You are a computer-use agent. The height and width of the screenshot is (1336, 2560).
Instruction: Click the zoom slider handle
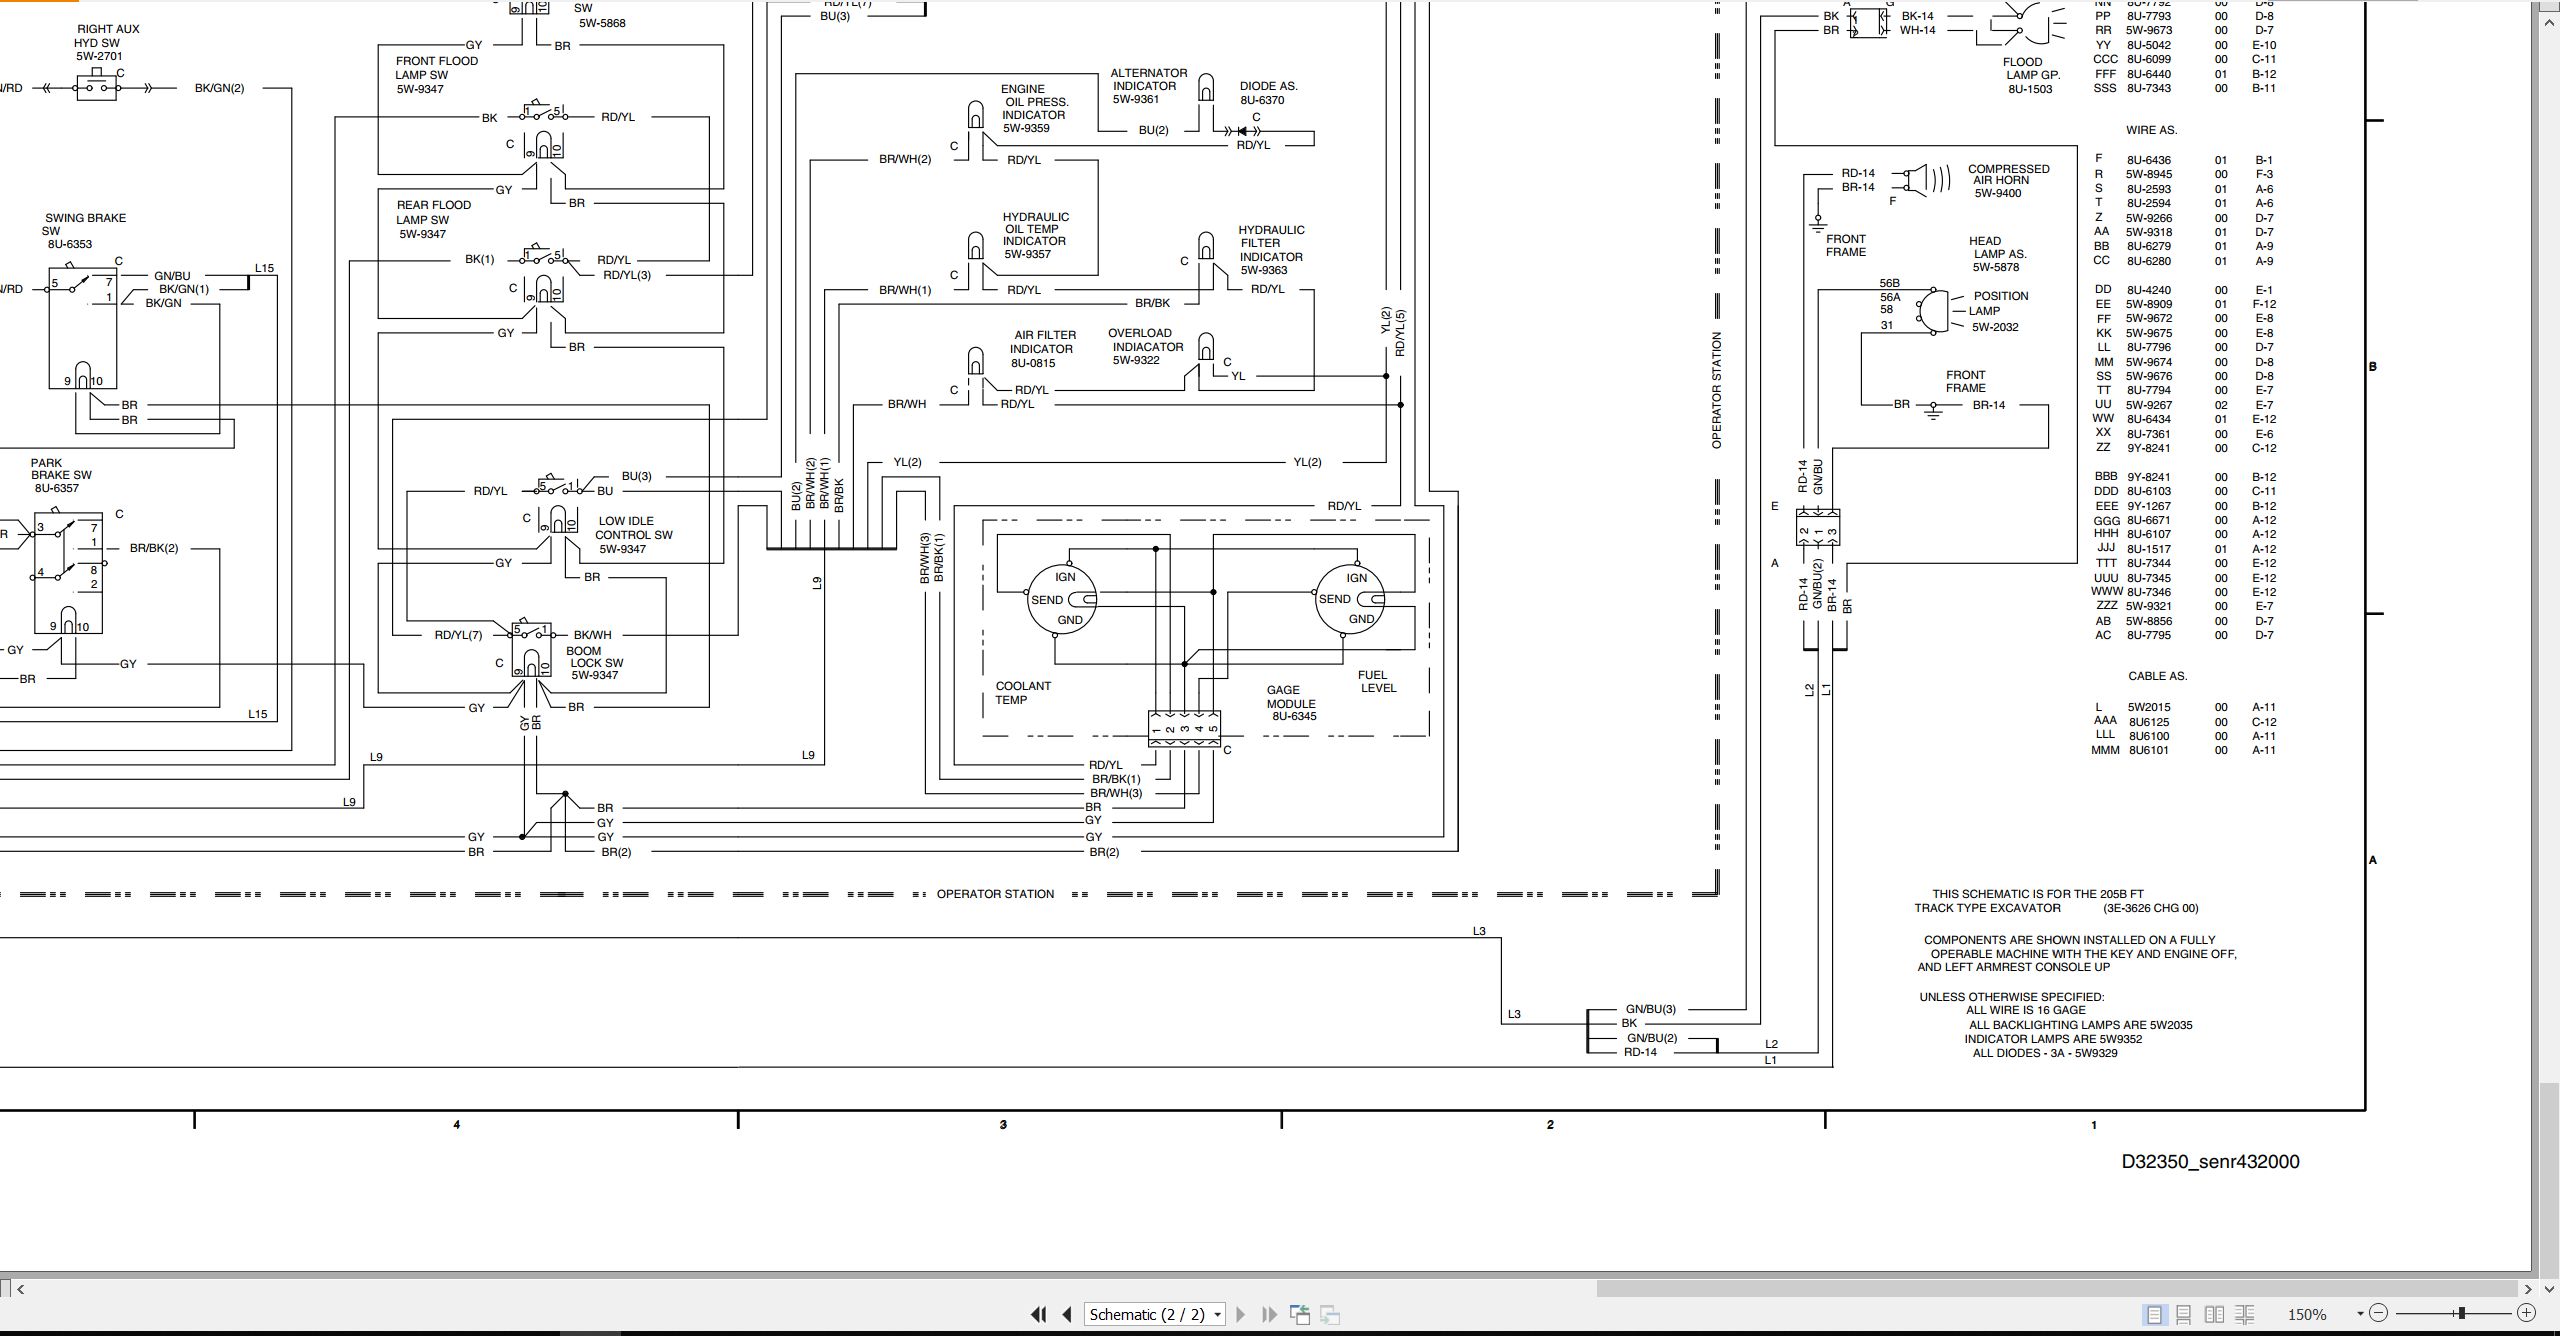(2461, 1314)
